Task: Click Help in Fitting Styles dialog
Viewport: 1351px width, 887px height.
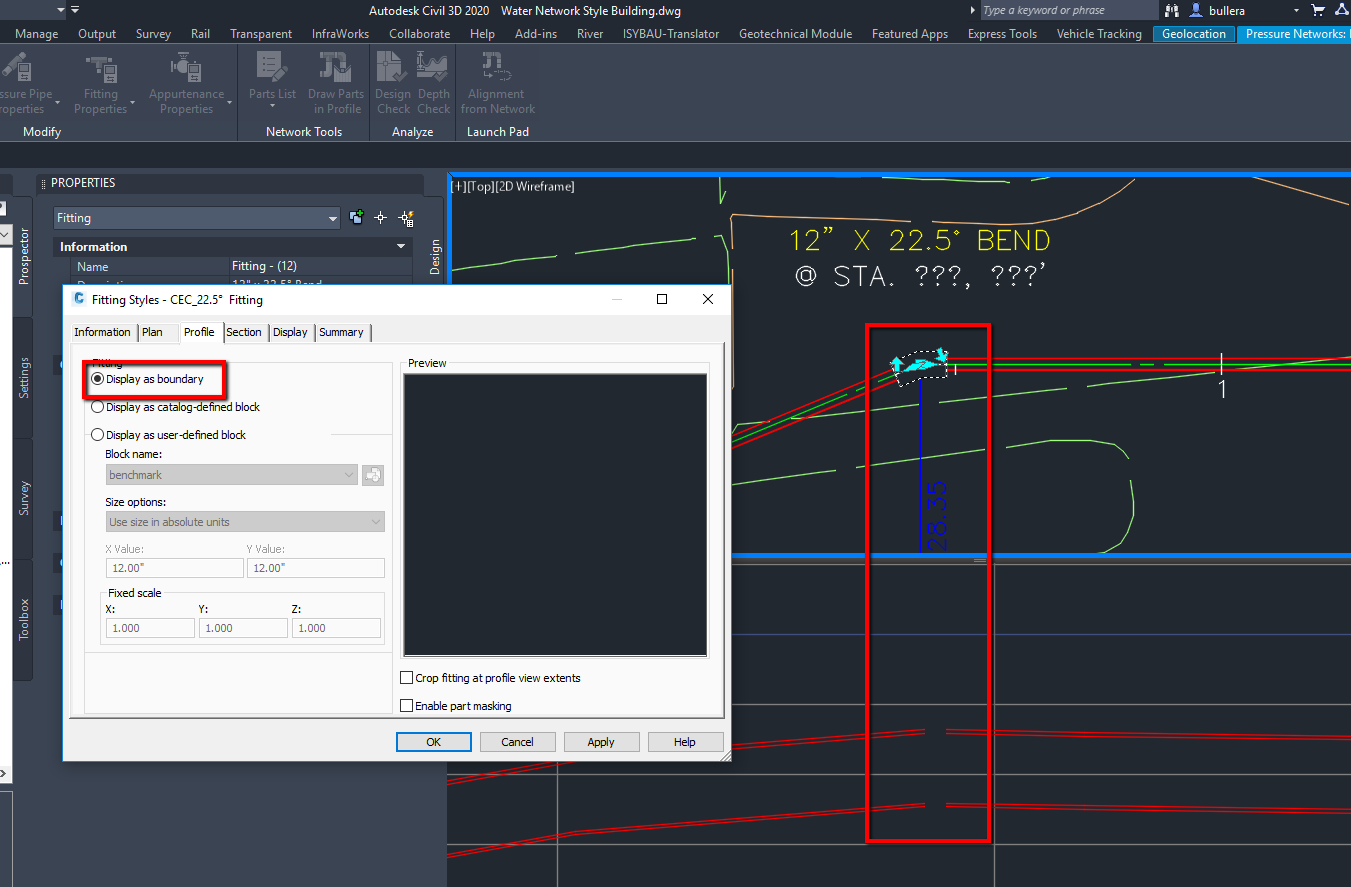Action: (x=685, y=742)
